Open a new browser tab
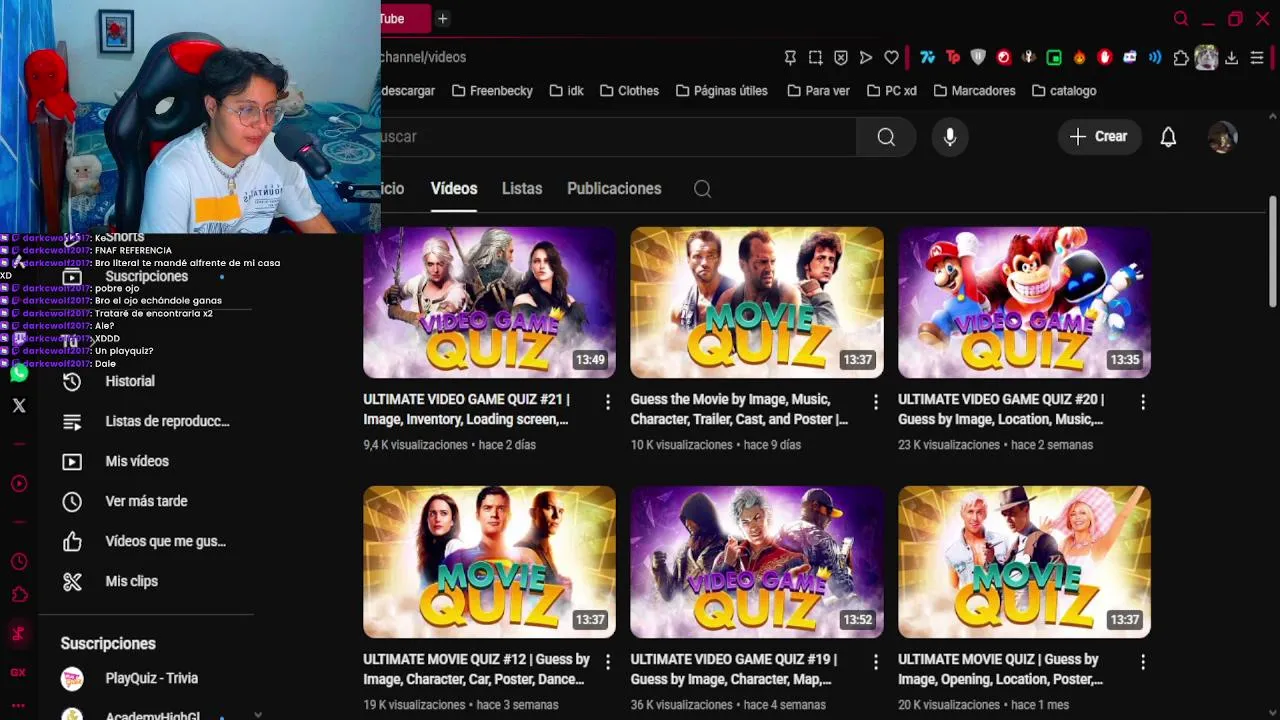The image size is (1280, 720). point(442,19)
